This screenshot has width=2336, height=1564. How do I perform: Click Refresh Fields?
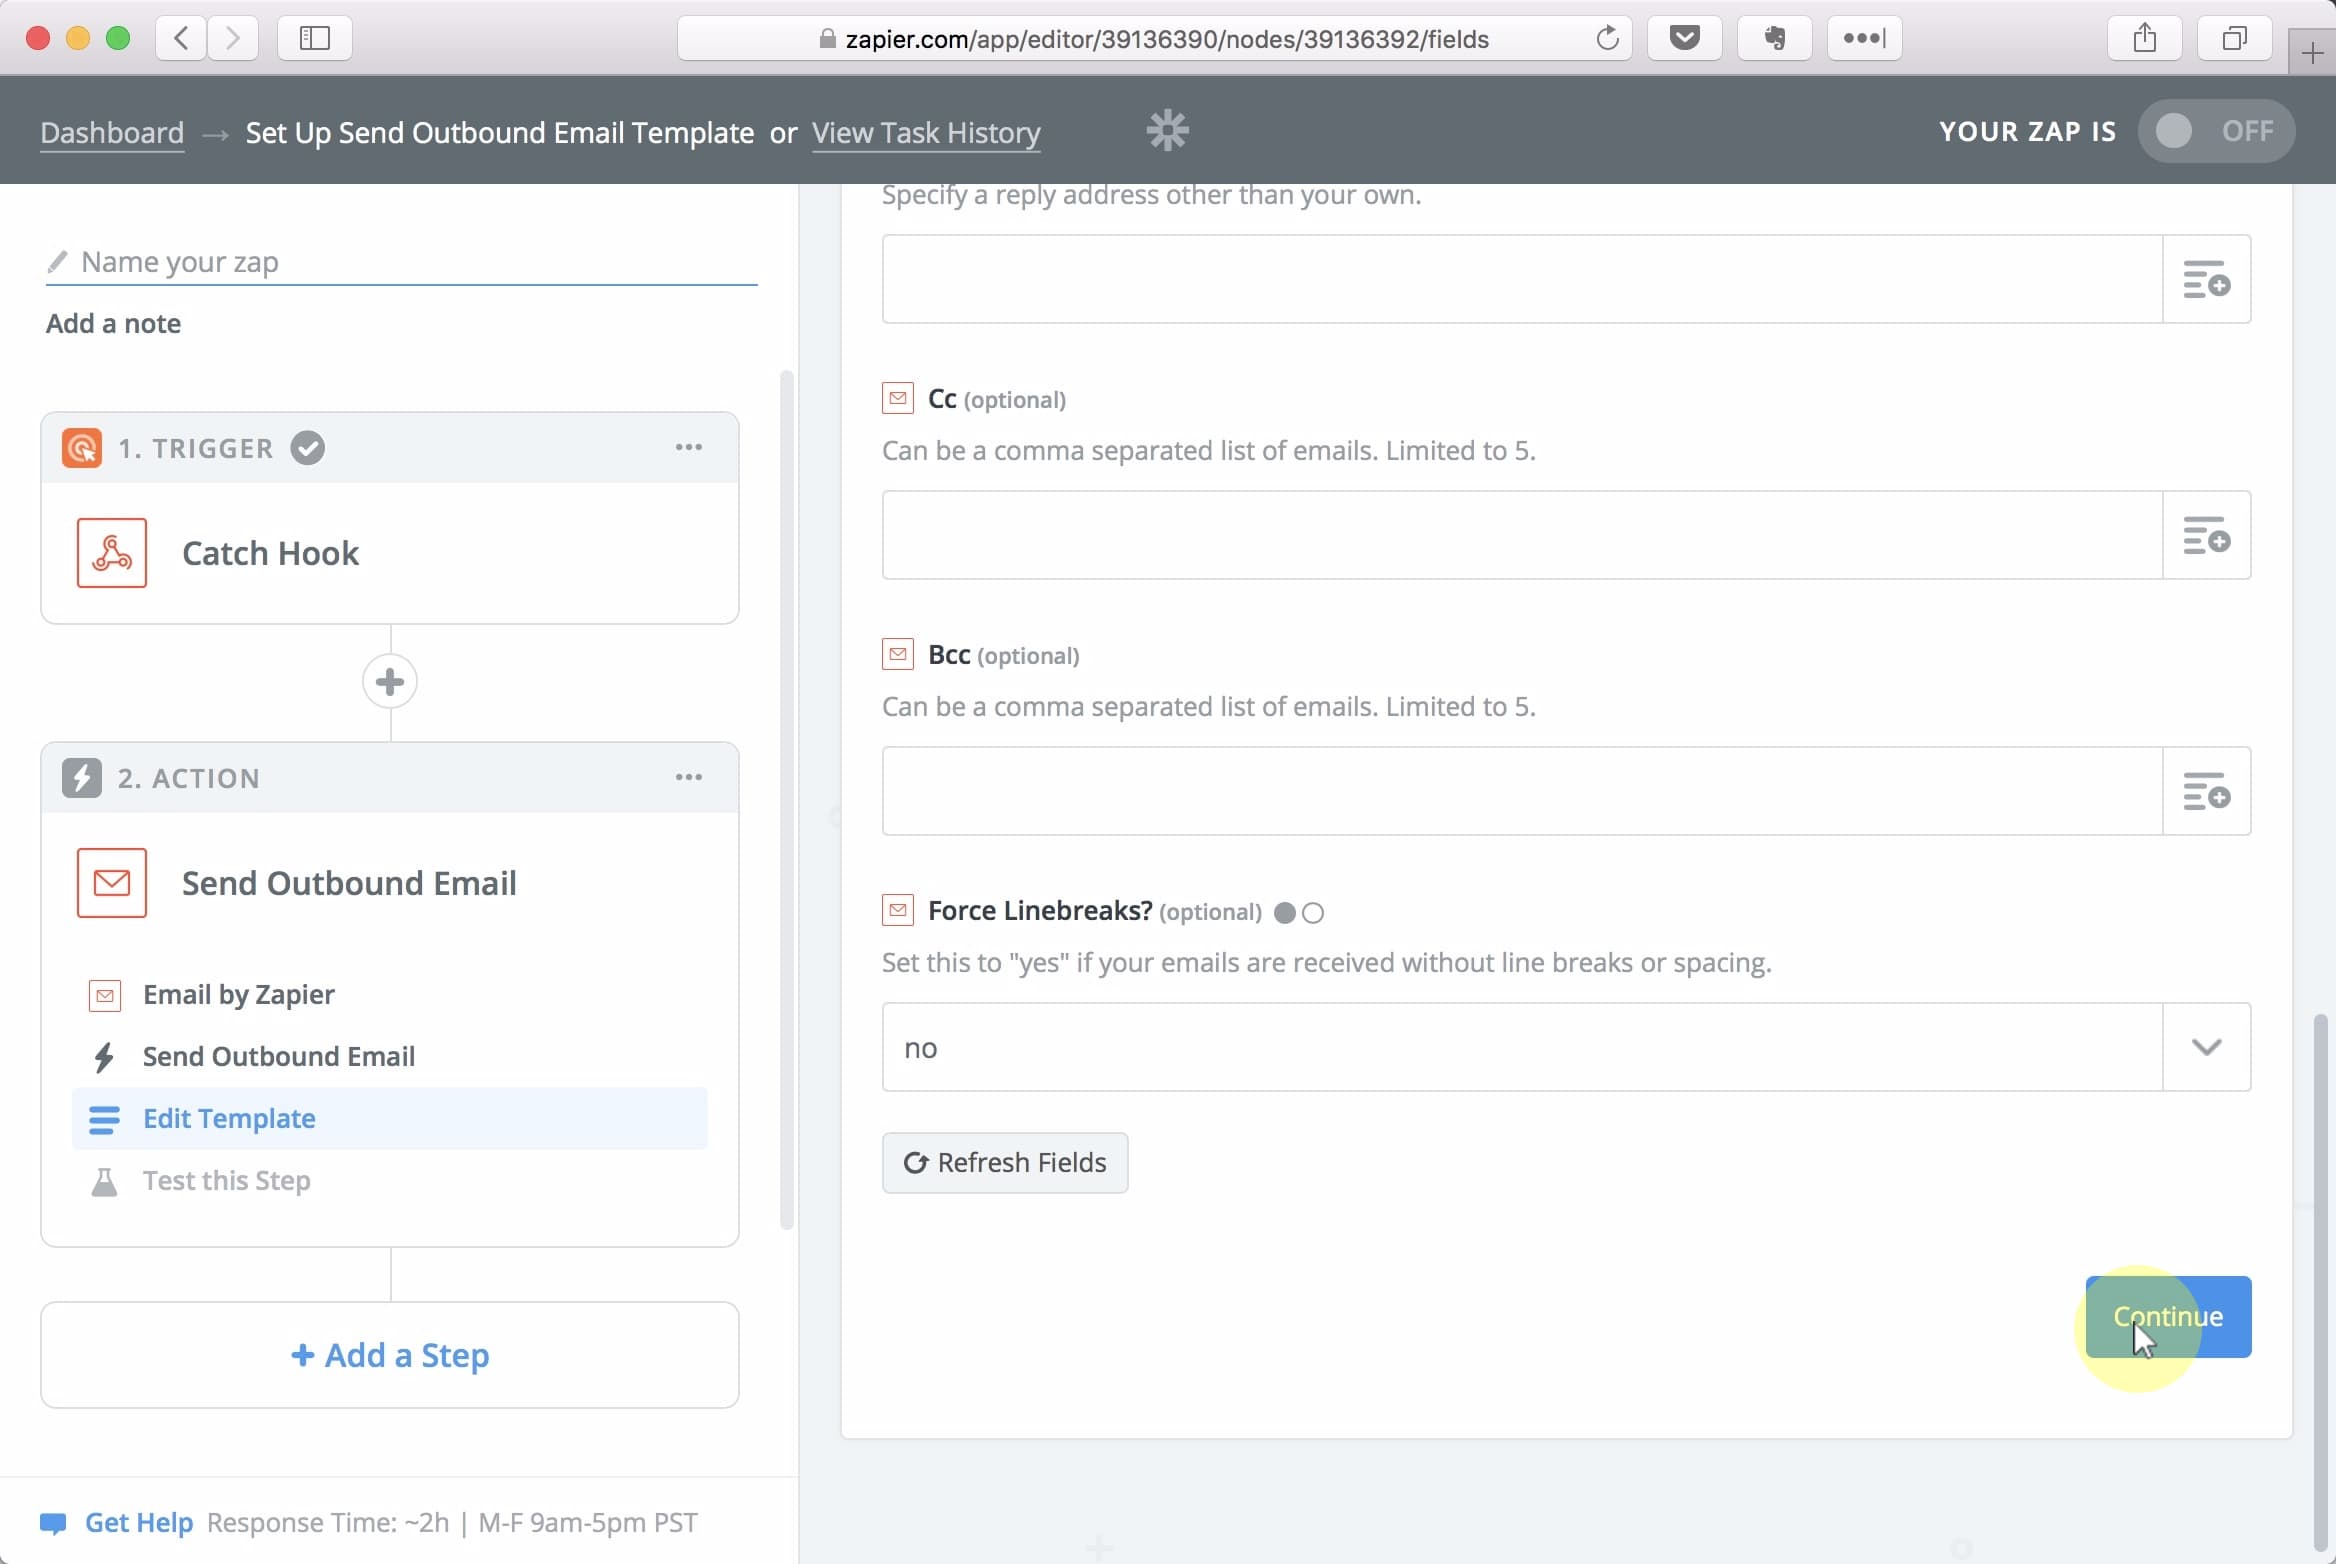(x=1005, y=1163)
